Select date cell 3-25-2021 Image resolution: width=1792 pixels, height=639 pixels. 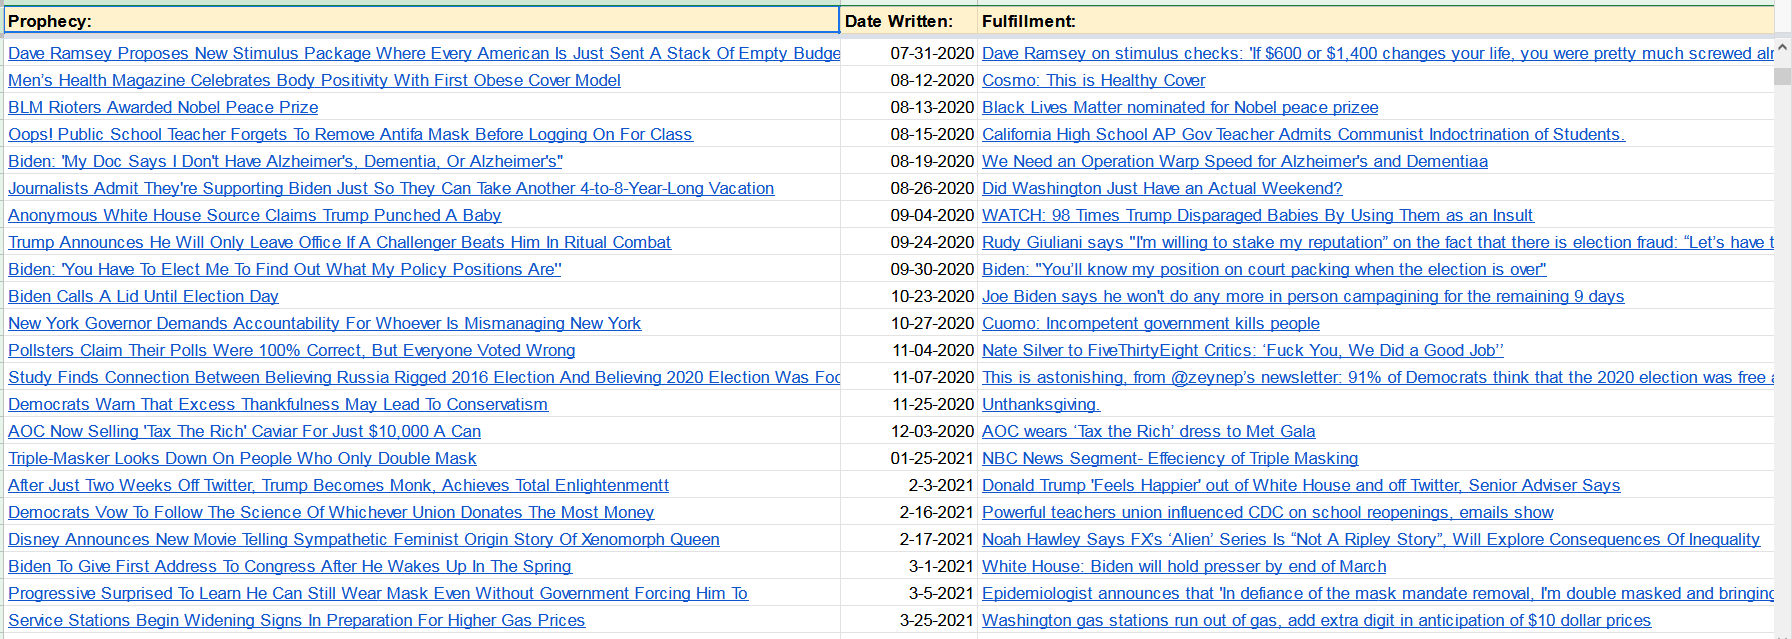(x=908, y=621)
